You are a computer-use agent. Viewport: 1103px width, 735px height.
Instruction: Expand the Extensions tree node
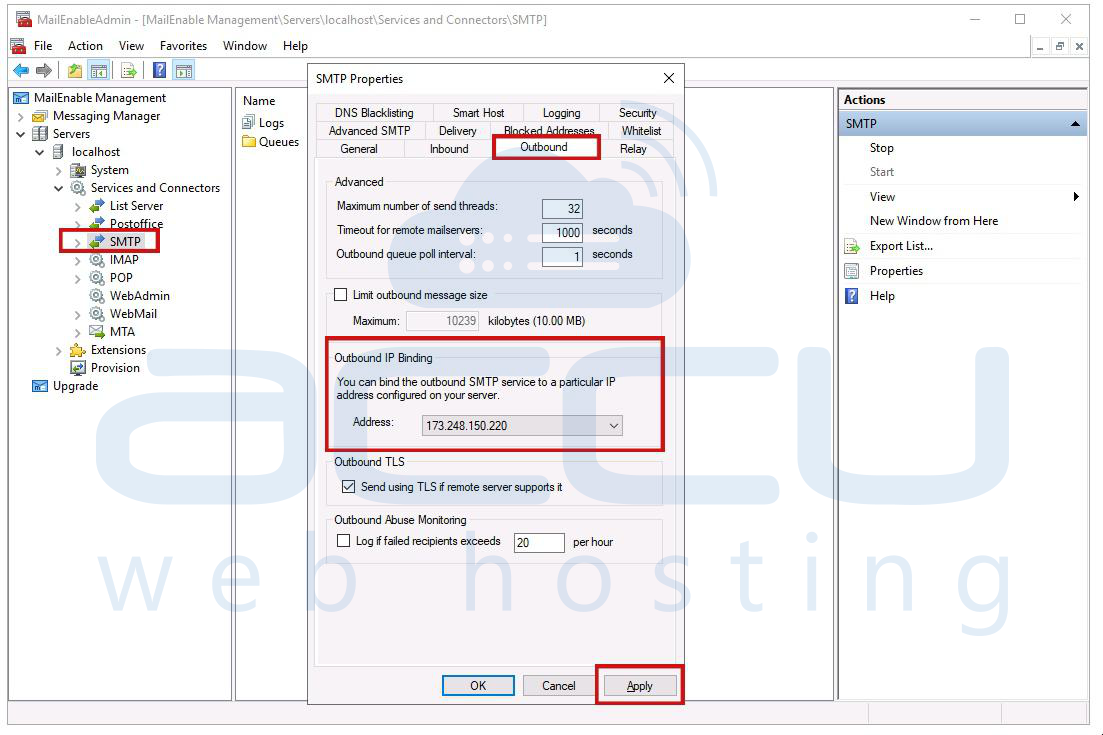coord(58,350)
